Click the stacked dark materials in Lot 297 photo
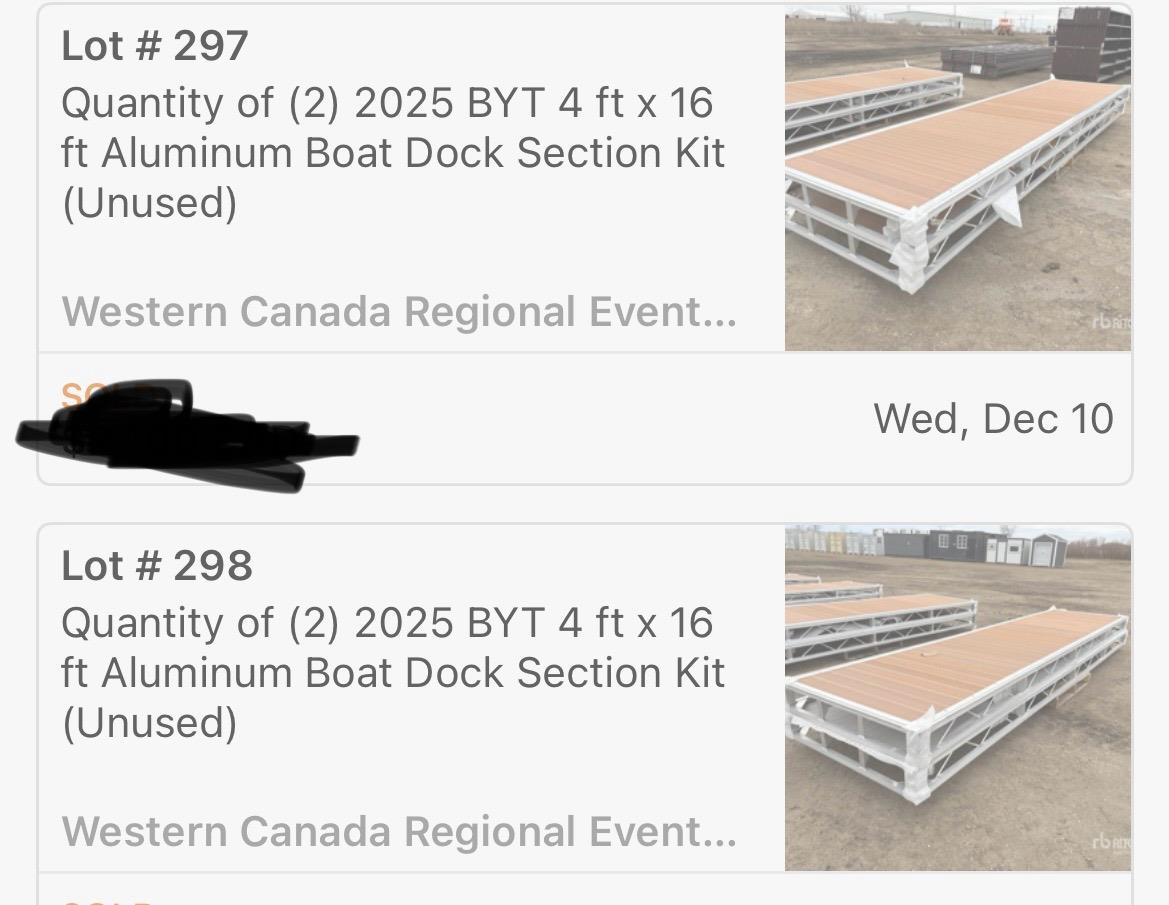1169x905 pixels. pos(1090,45)
